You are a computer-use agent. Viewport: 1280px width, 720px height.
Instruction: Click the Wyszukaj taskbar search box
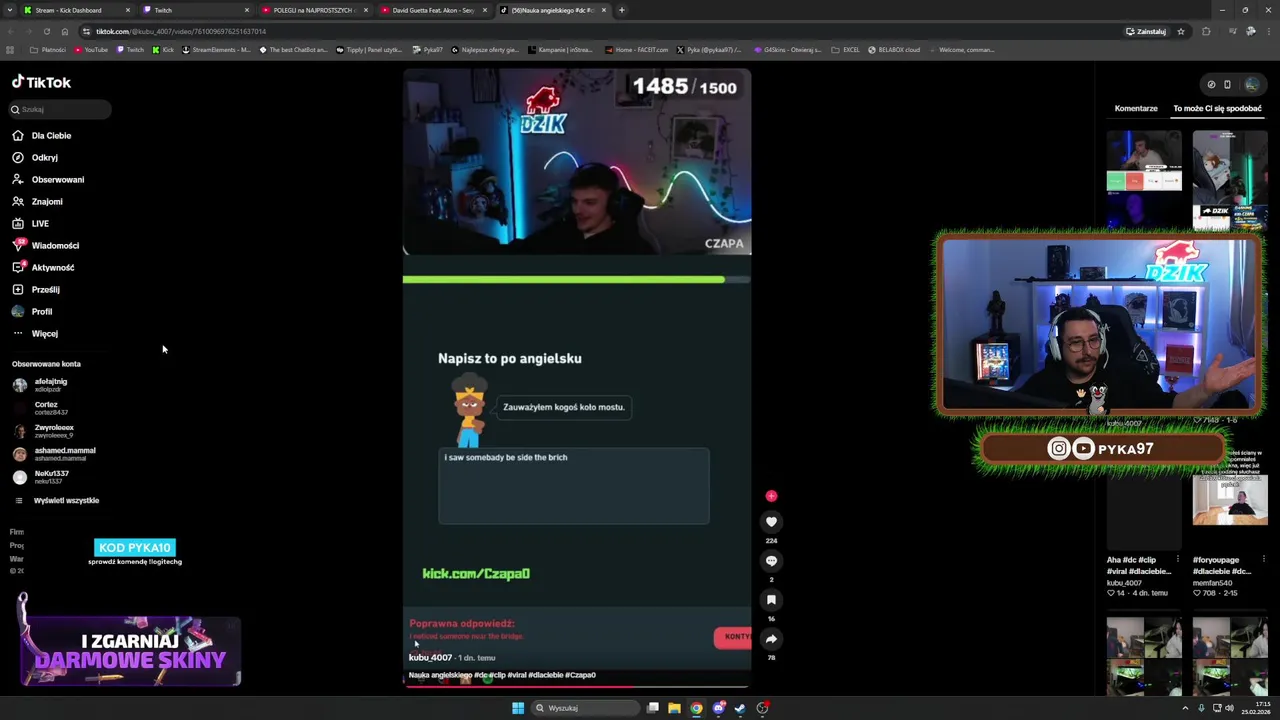pos(587,708)
